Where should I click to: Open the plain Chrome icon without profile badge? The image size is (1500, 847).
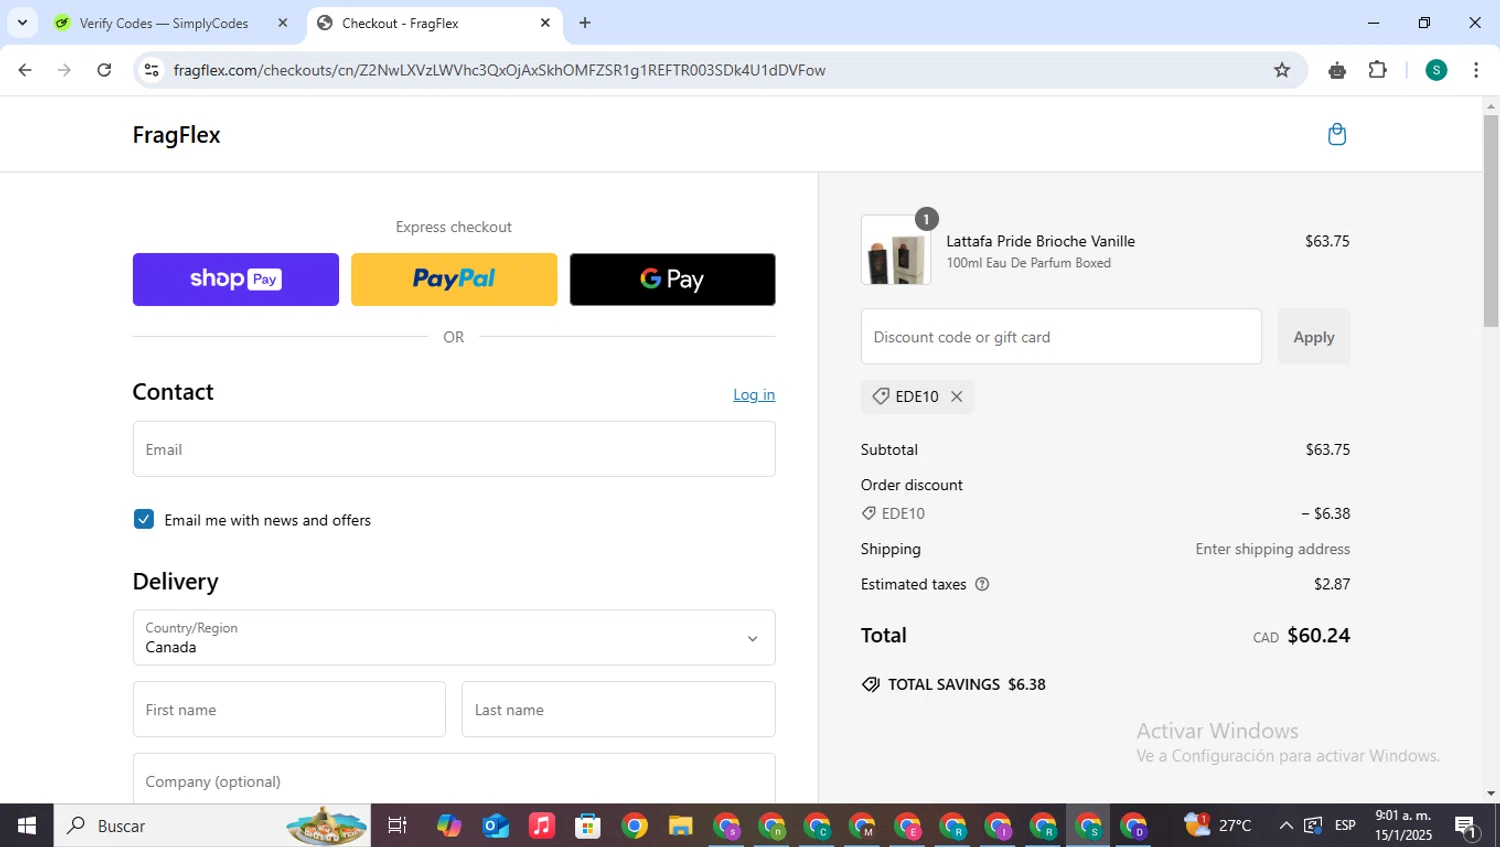[x=634, y=826]
